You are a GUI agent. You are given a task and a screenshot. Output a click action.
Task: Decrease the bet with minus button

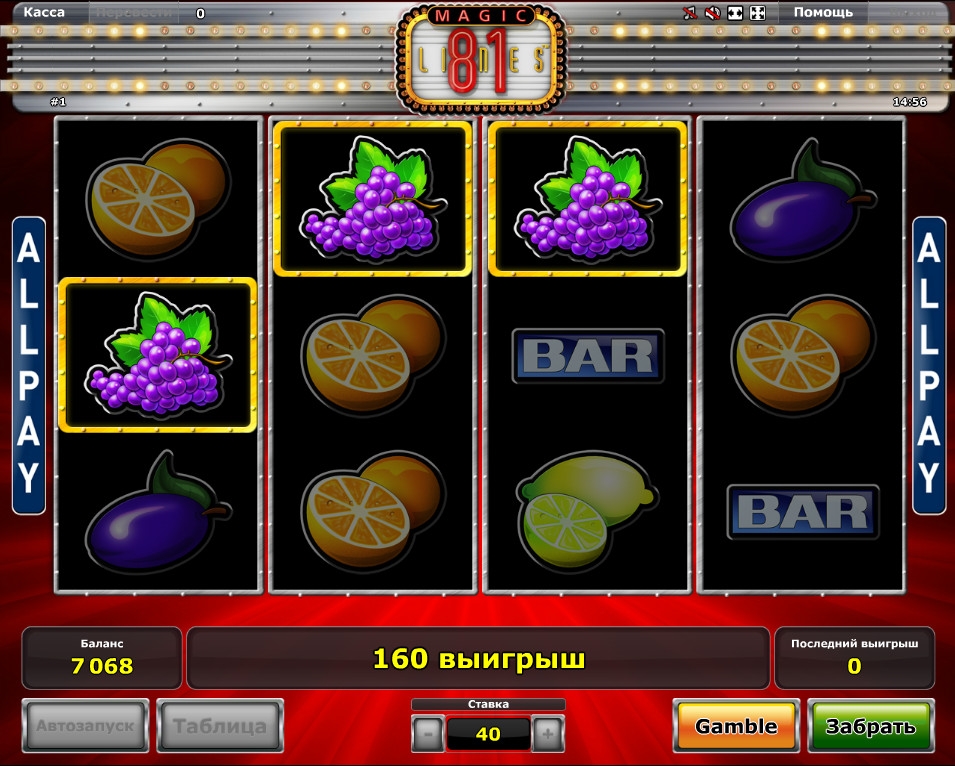coord(428,734)
